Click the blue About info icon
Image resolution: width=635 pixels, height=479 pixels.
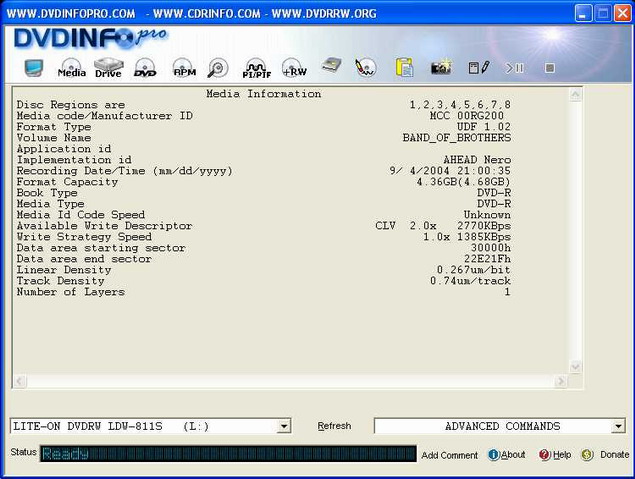tap(494, 455)
